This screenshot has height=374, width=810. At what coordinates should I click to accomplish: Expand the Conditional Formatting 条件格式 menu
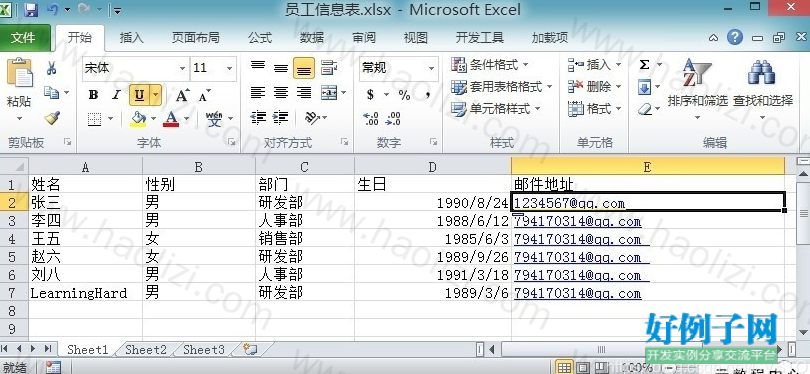point(490,65)
